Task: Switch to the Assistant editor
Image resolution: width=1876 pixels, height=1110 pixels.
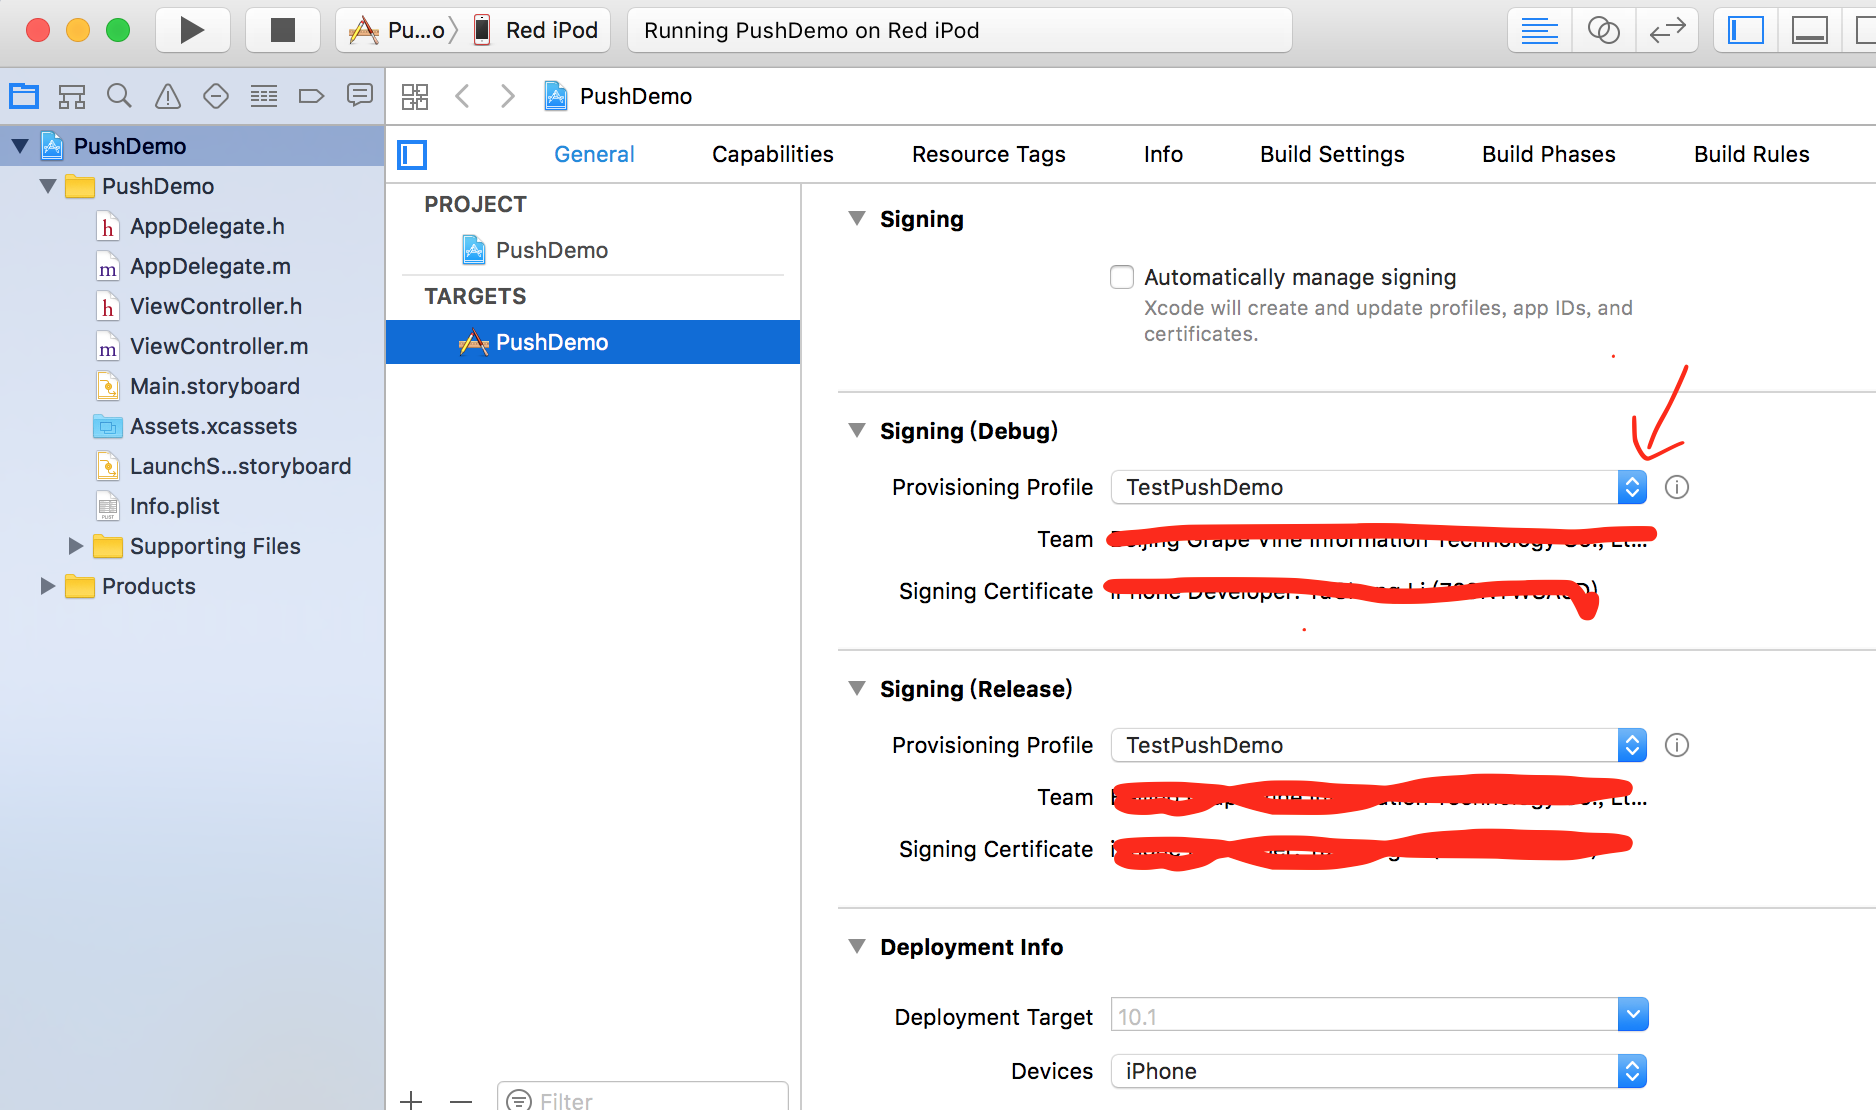Action: pos(1603,30)
